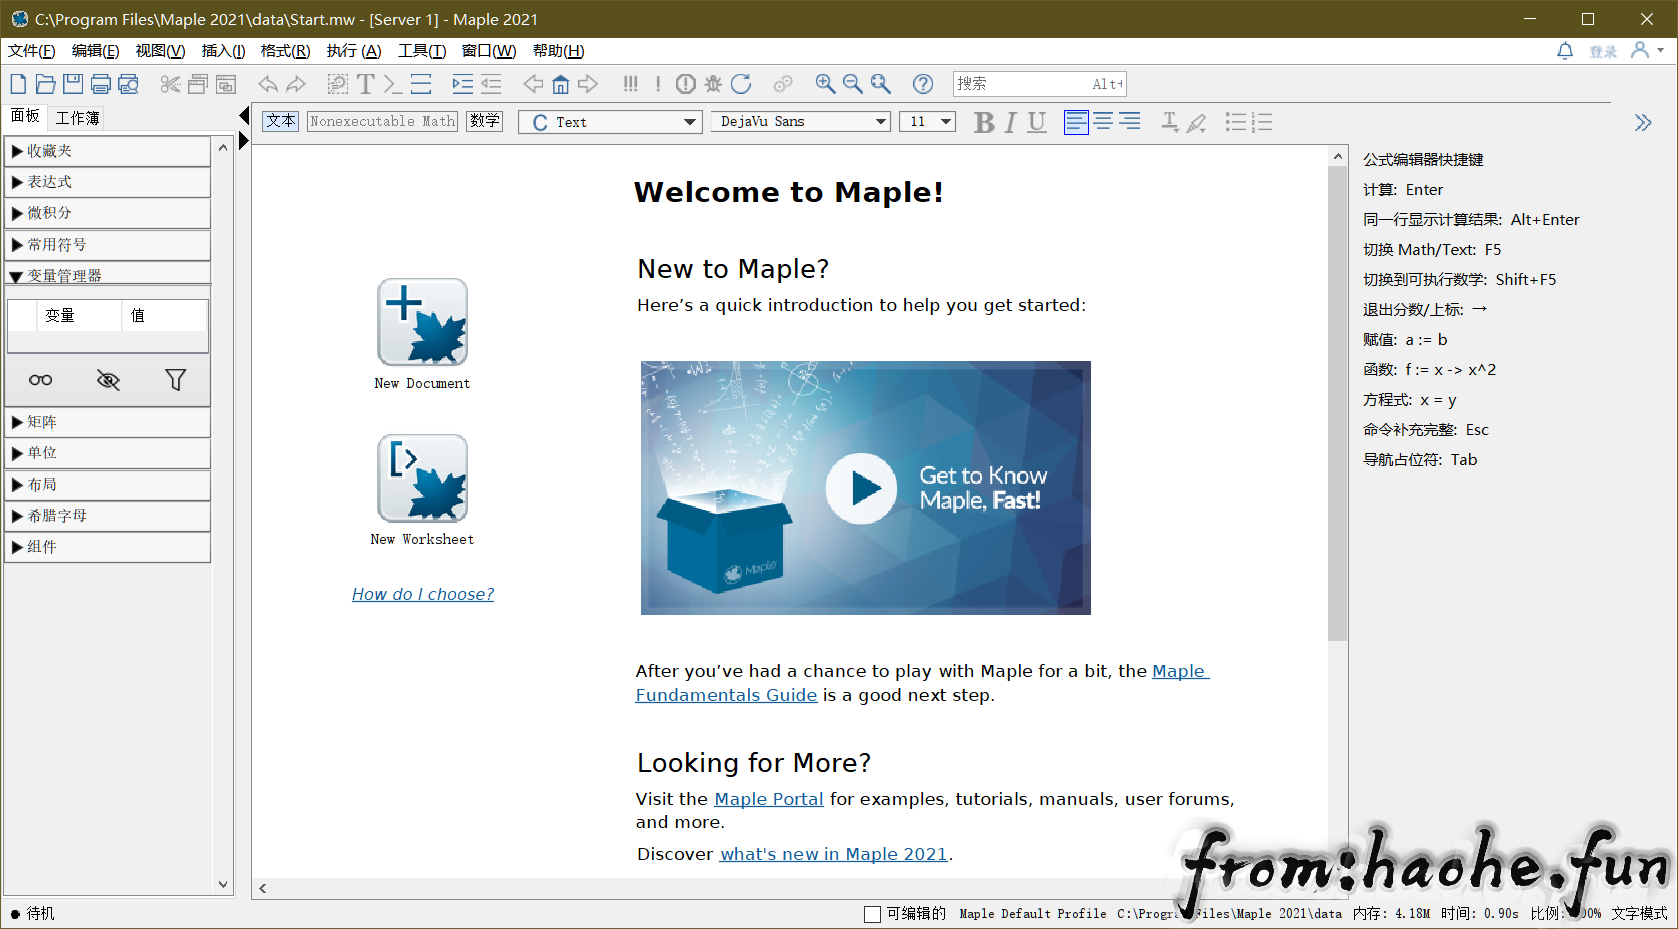
Task: Open the Text style dropdown
Action: (x=610, y=122)
